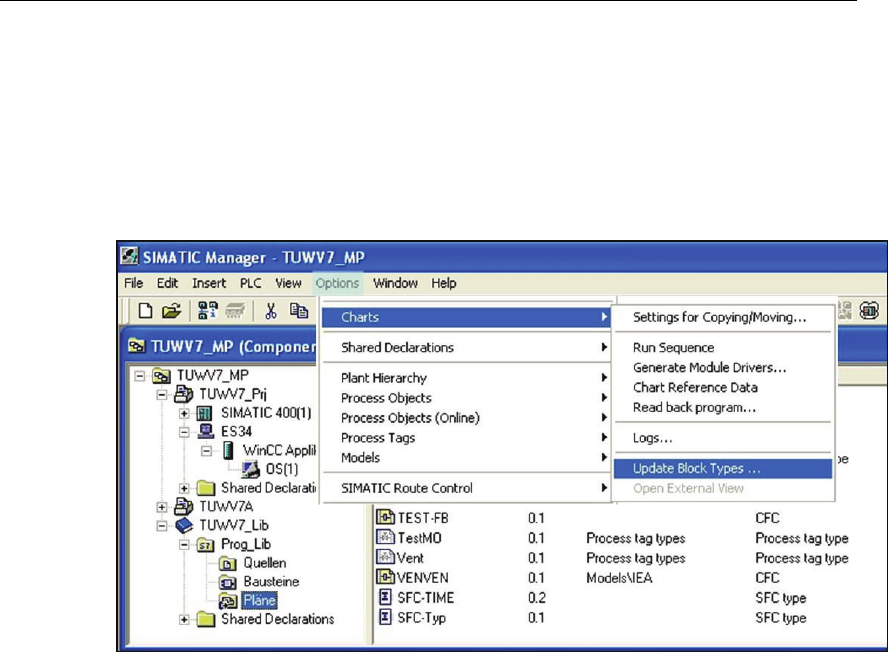Image resolution: width=888 pixels, height=652 pixels.
Task: Click the WinCC Application icon in tree
Action: (228, 450)
